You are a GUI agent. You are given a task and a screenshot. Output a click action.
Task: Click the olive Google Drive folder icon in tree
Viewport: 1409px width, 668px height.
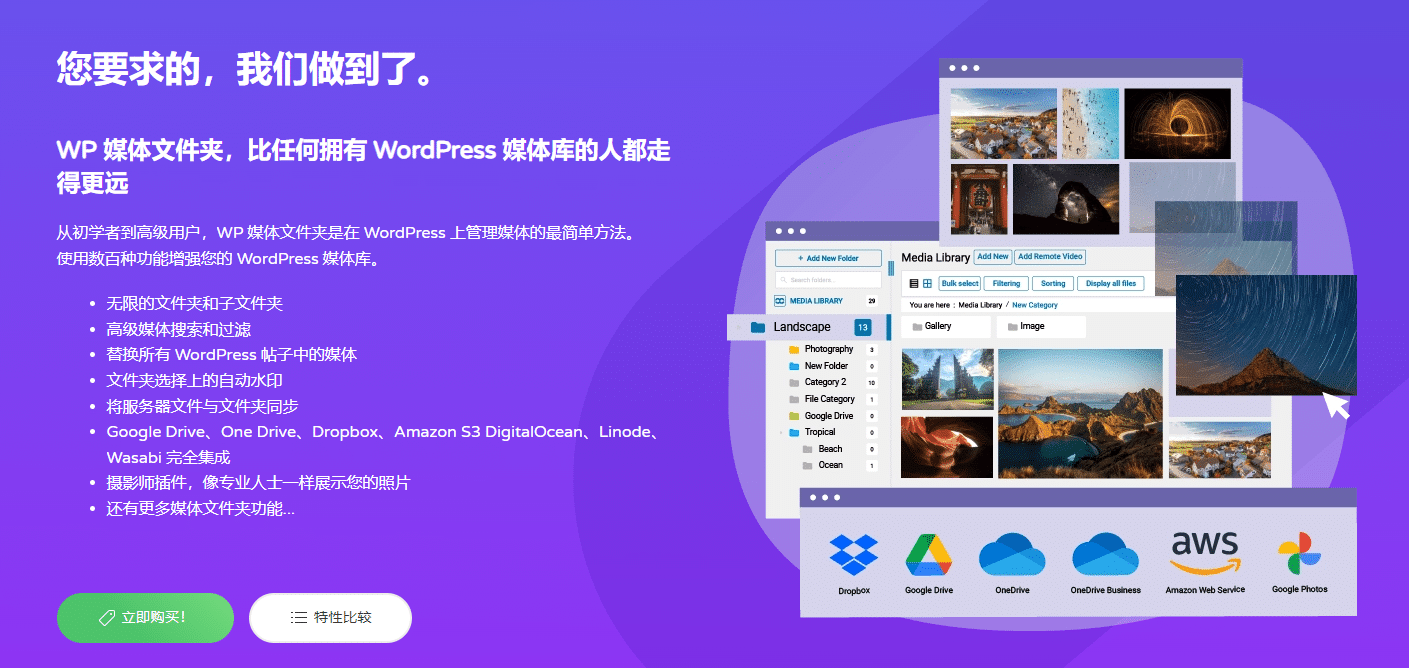[794, 416]
